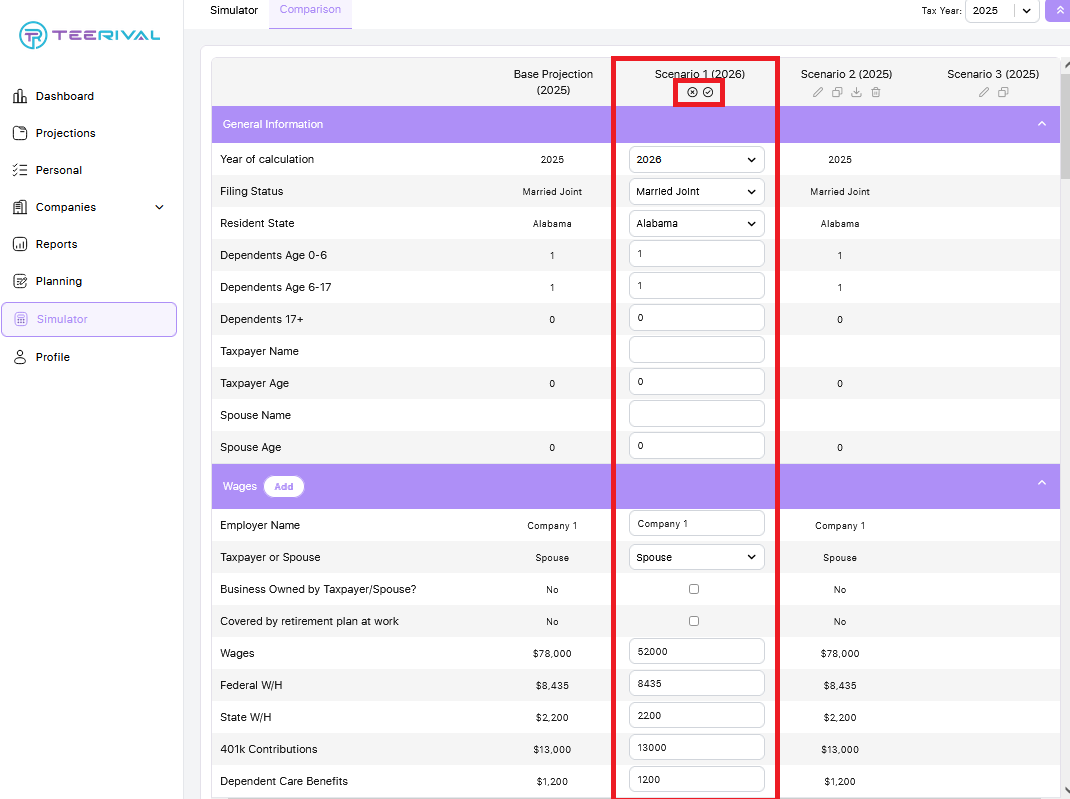The width and height of the screenshot is (1070, 799).
Task: Switch to the Simulator tab
Action: click(x=234, y=11)
